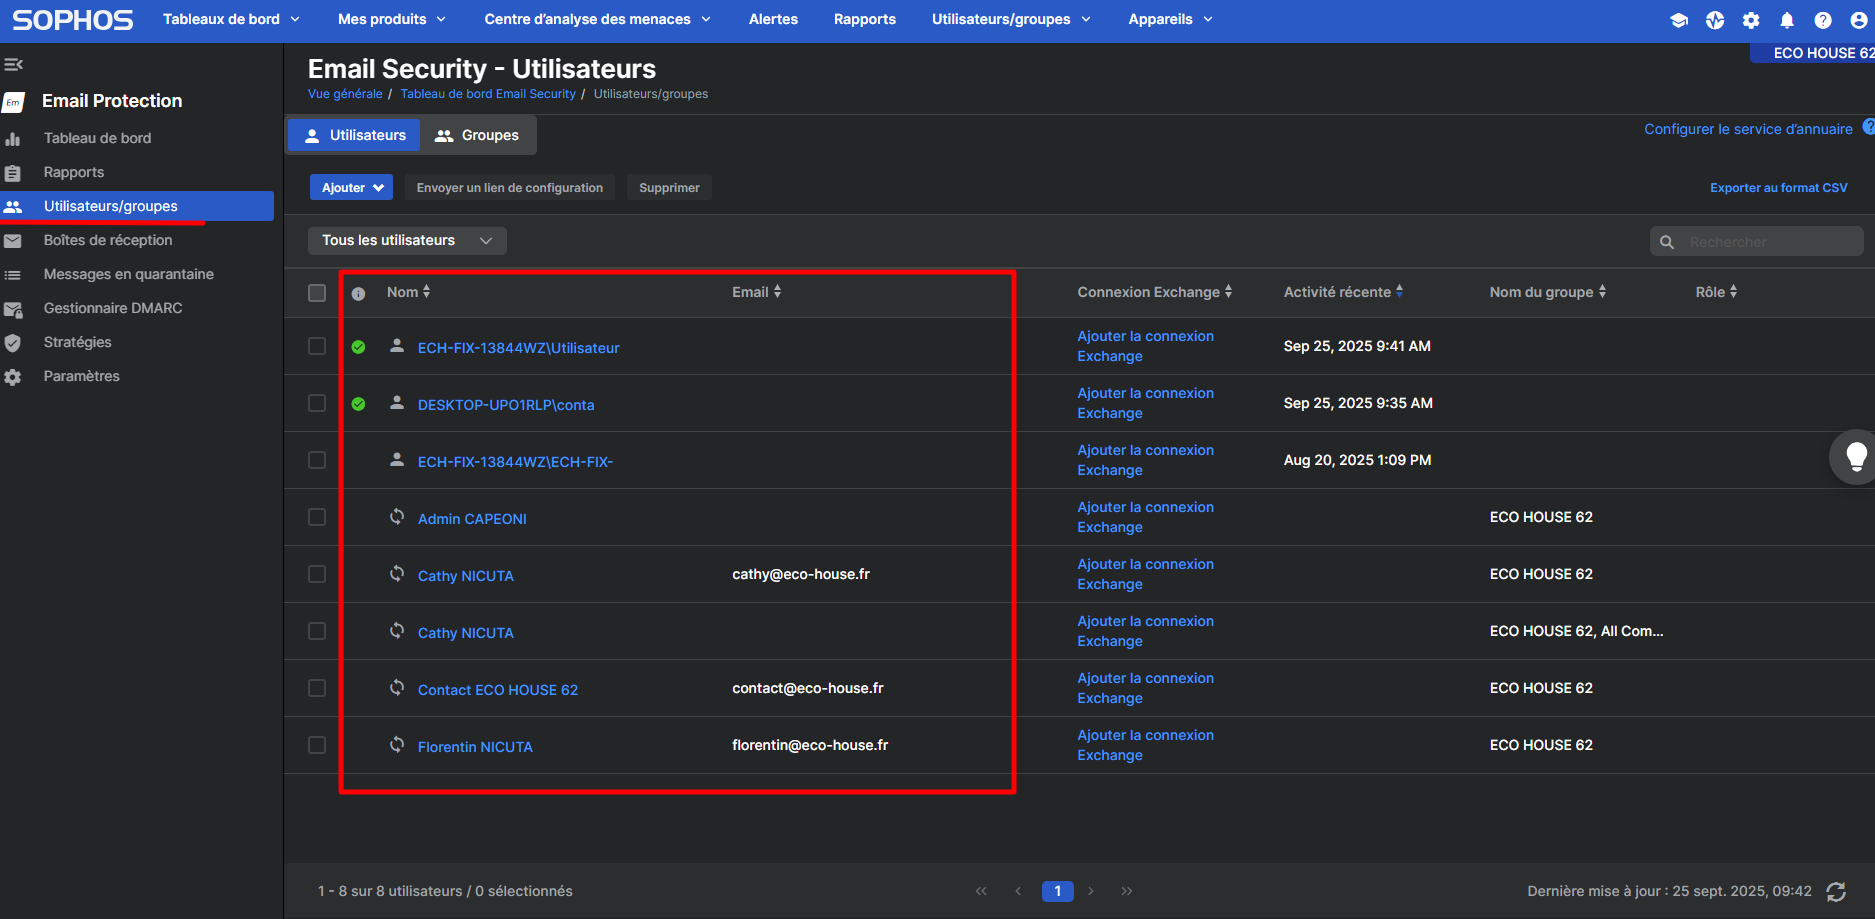This screenshot has height=919, width=1875.
Task: Expand the Tableaux de bord menu
Action: pos(231,19)
